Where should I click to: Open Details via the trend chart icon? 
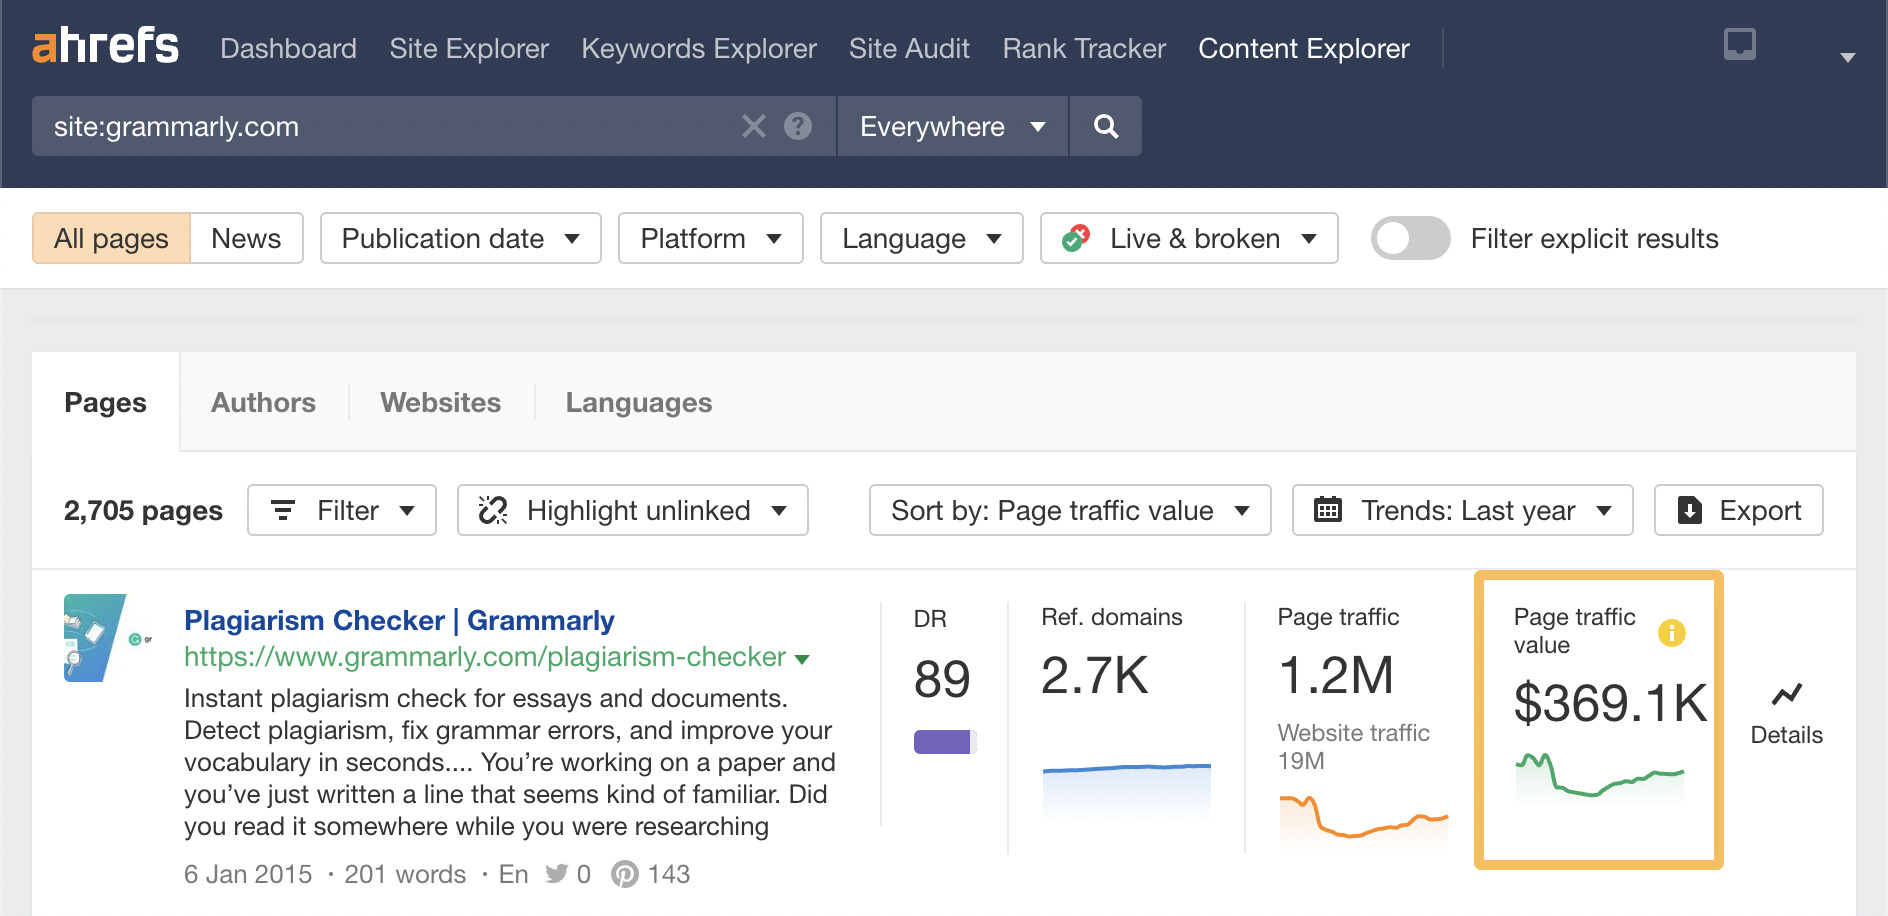(x=1787, y=692)
